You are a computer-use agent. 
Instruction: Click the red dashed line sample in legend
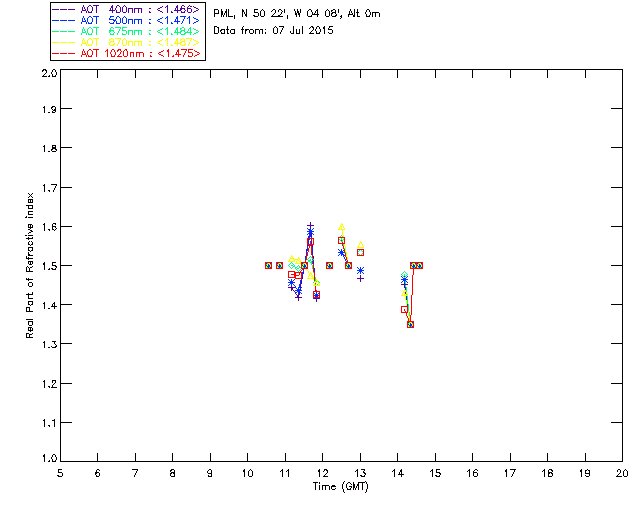coord(64,53)
